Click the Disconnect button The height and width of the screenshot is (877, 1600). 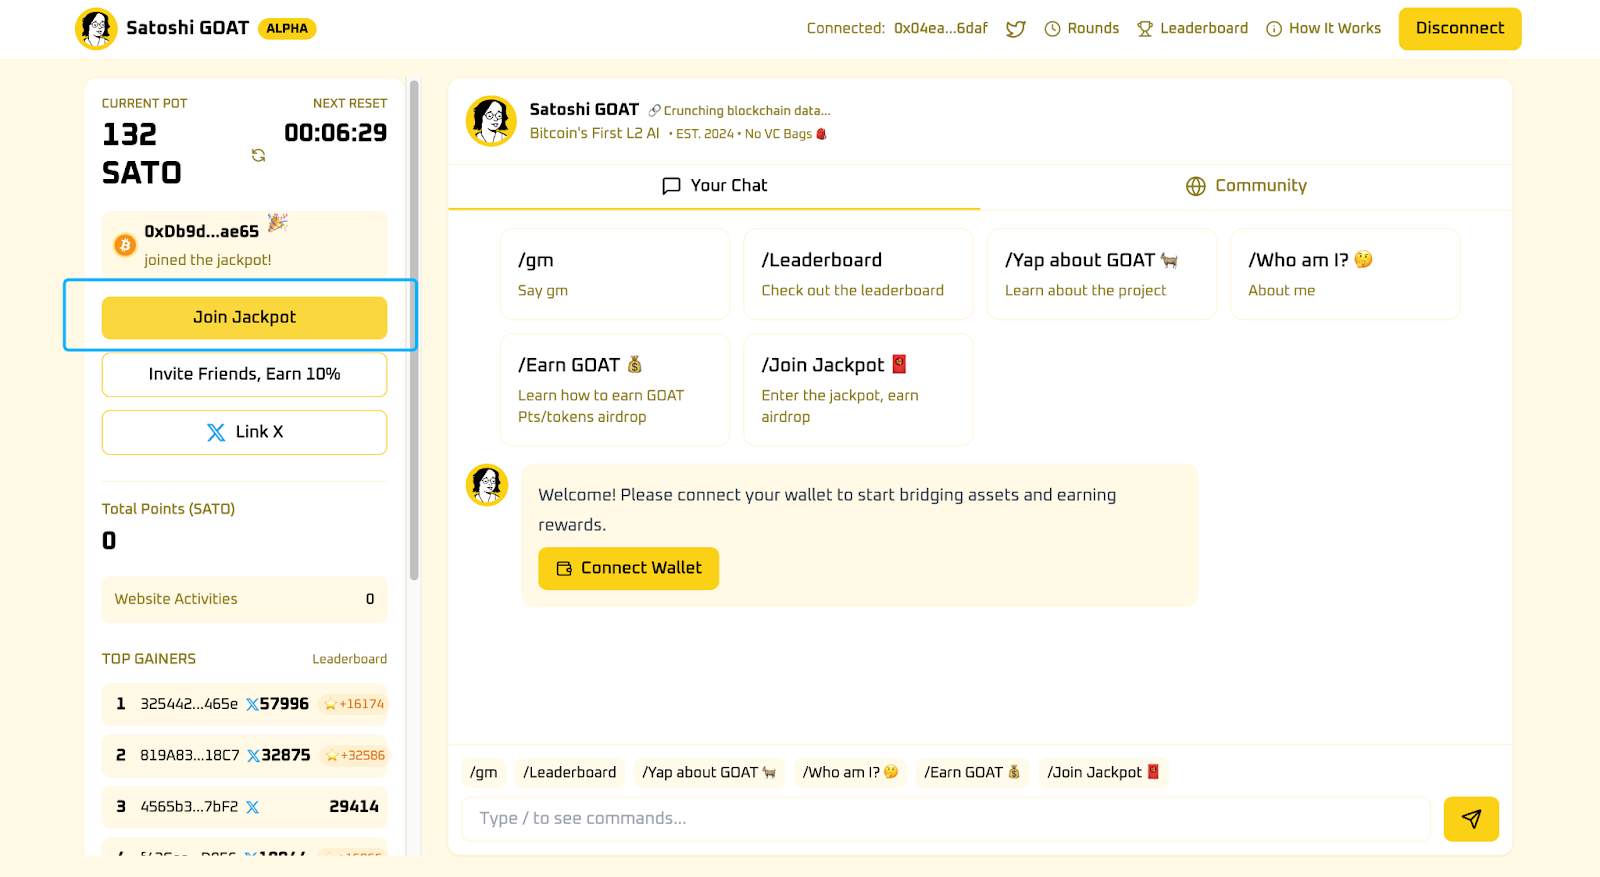pos(1460,29)
